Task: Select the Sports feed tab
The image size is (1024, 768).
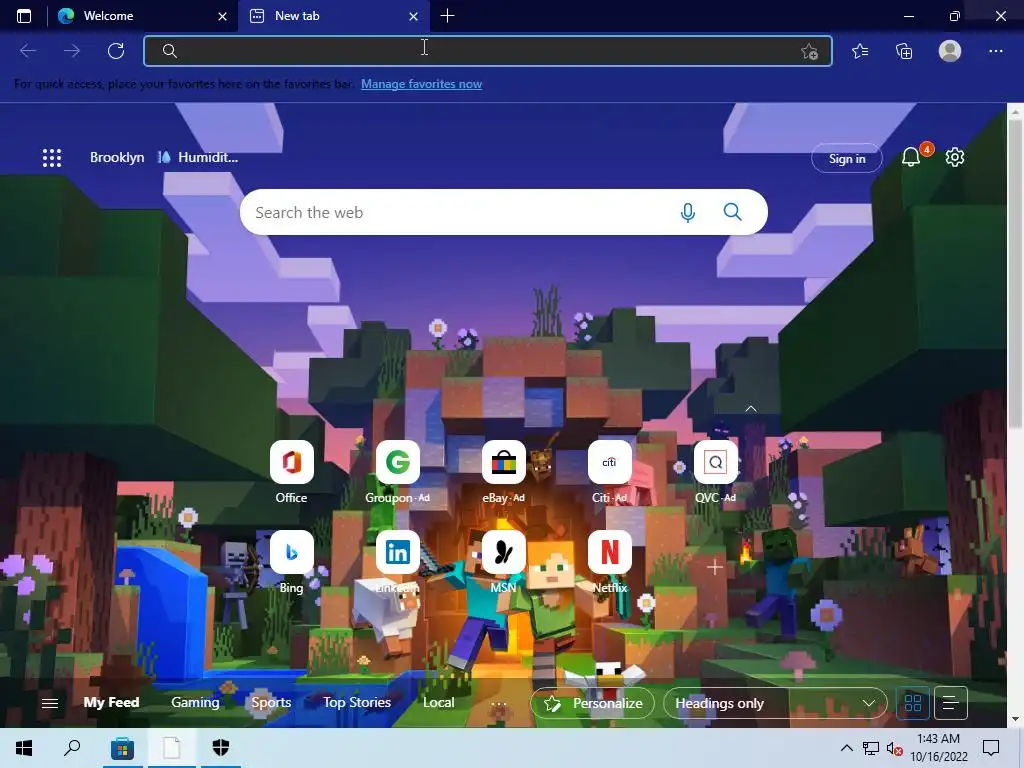Action: coord(271,703)
